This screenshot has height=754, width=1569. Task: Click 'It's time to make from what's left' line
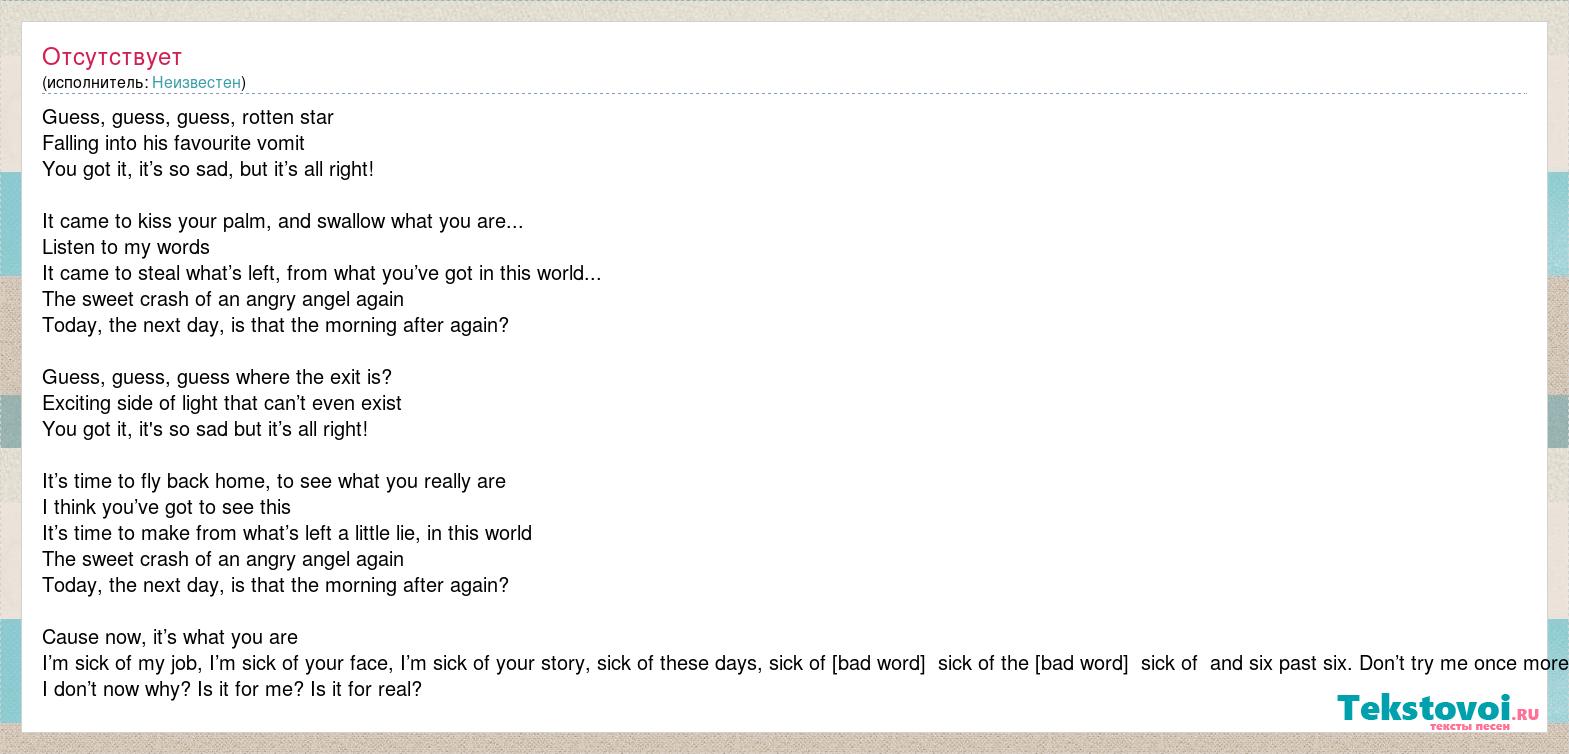[x=287, y=534]
